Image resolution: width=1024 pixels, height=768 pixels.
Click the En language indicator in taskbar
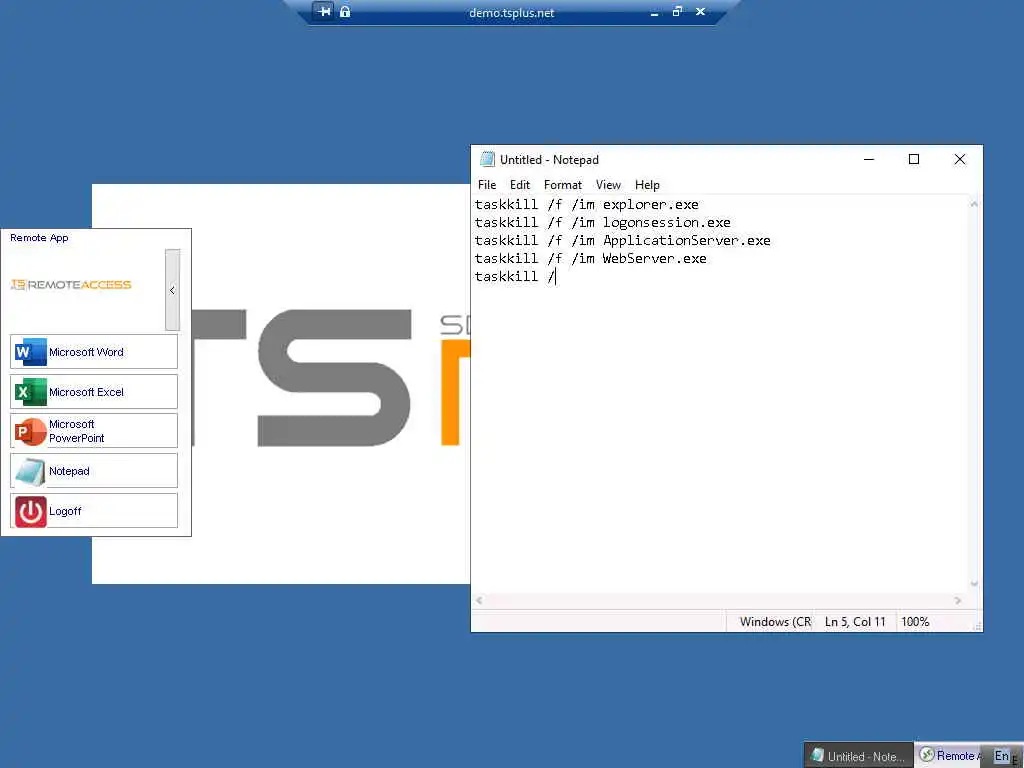(1002, 756)
